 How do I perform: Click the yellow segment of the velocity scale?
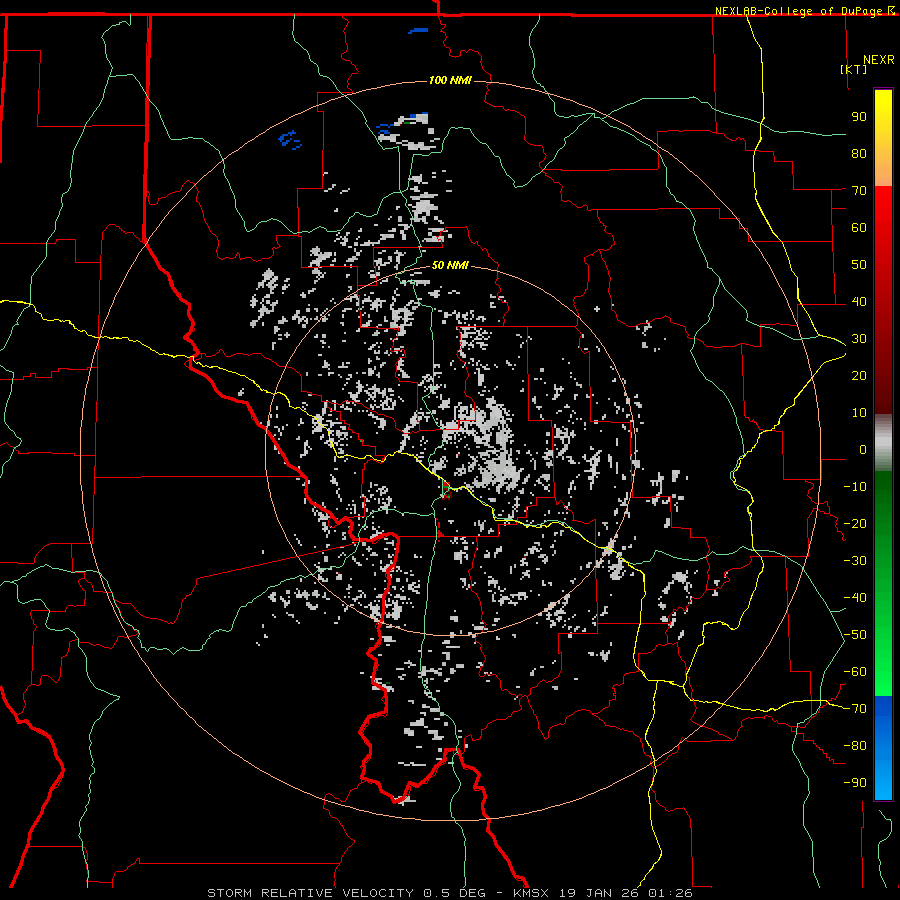pyautogui.click(x=883, y=120)
